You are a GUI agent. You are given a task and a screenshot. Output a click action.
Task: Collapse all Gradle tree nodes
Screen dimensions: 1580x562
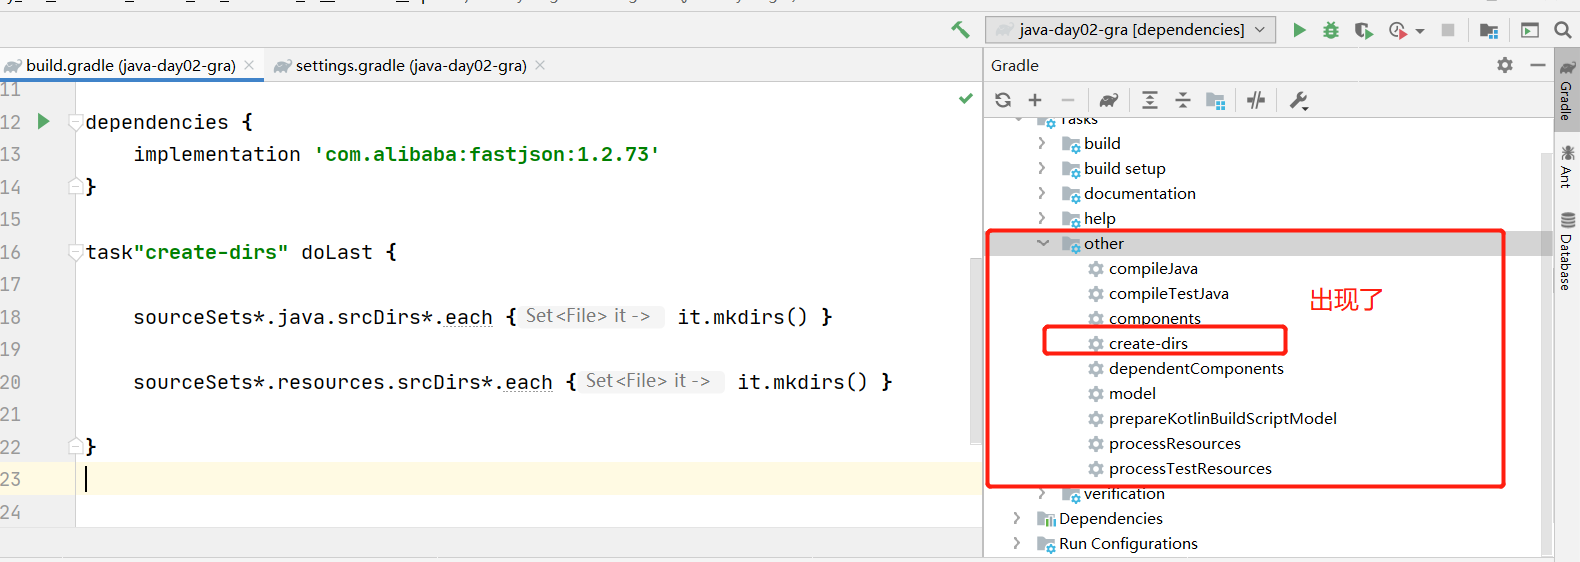[1182, 100]
